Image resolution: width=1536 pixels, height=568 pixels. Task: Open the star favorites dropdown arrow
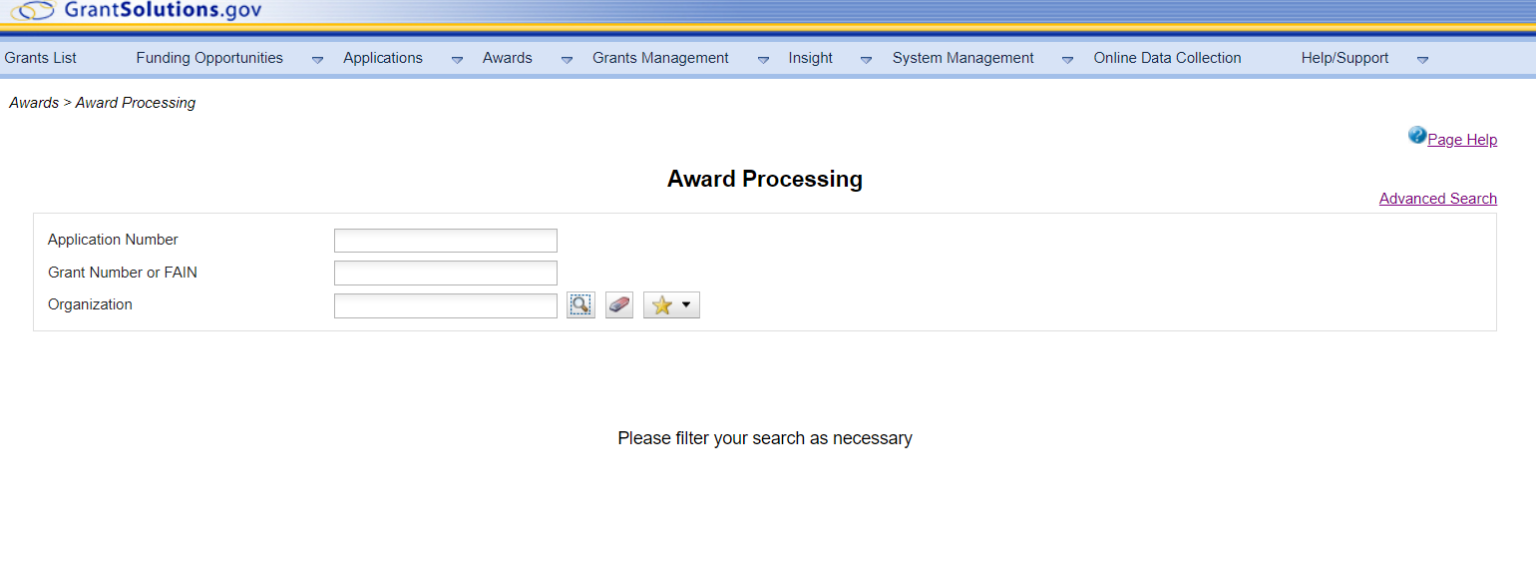pyautogui.click(x=686, y=305)
